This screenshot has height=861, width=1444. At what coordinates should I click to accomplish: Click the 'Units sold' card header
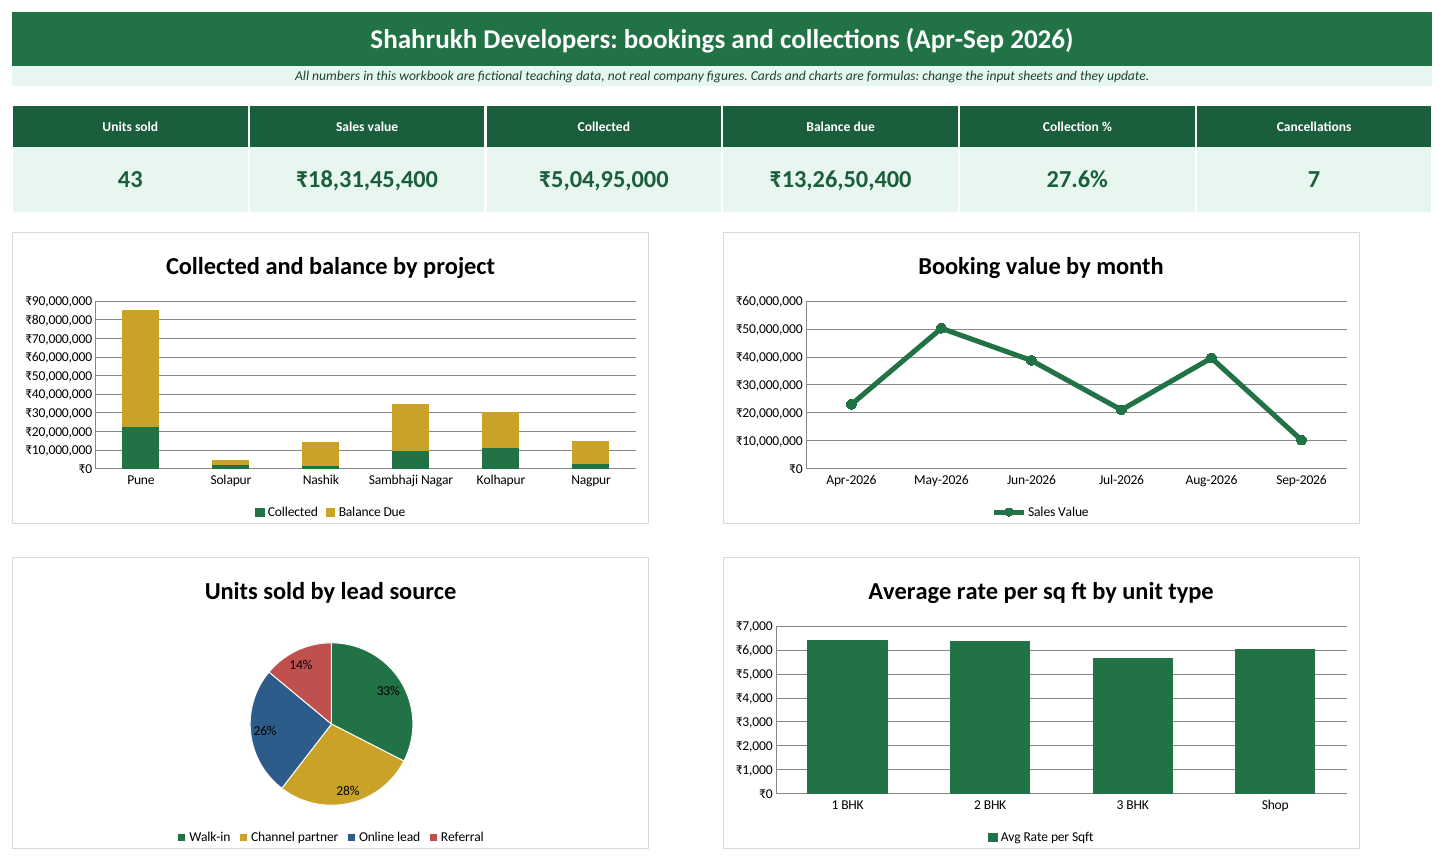(x=130, y=127)
